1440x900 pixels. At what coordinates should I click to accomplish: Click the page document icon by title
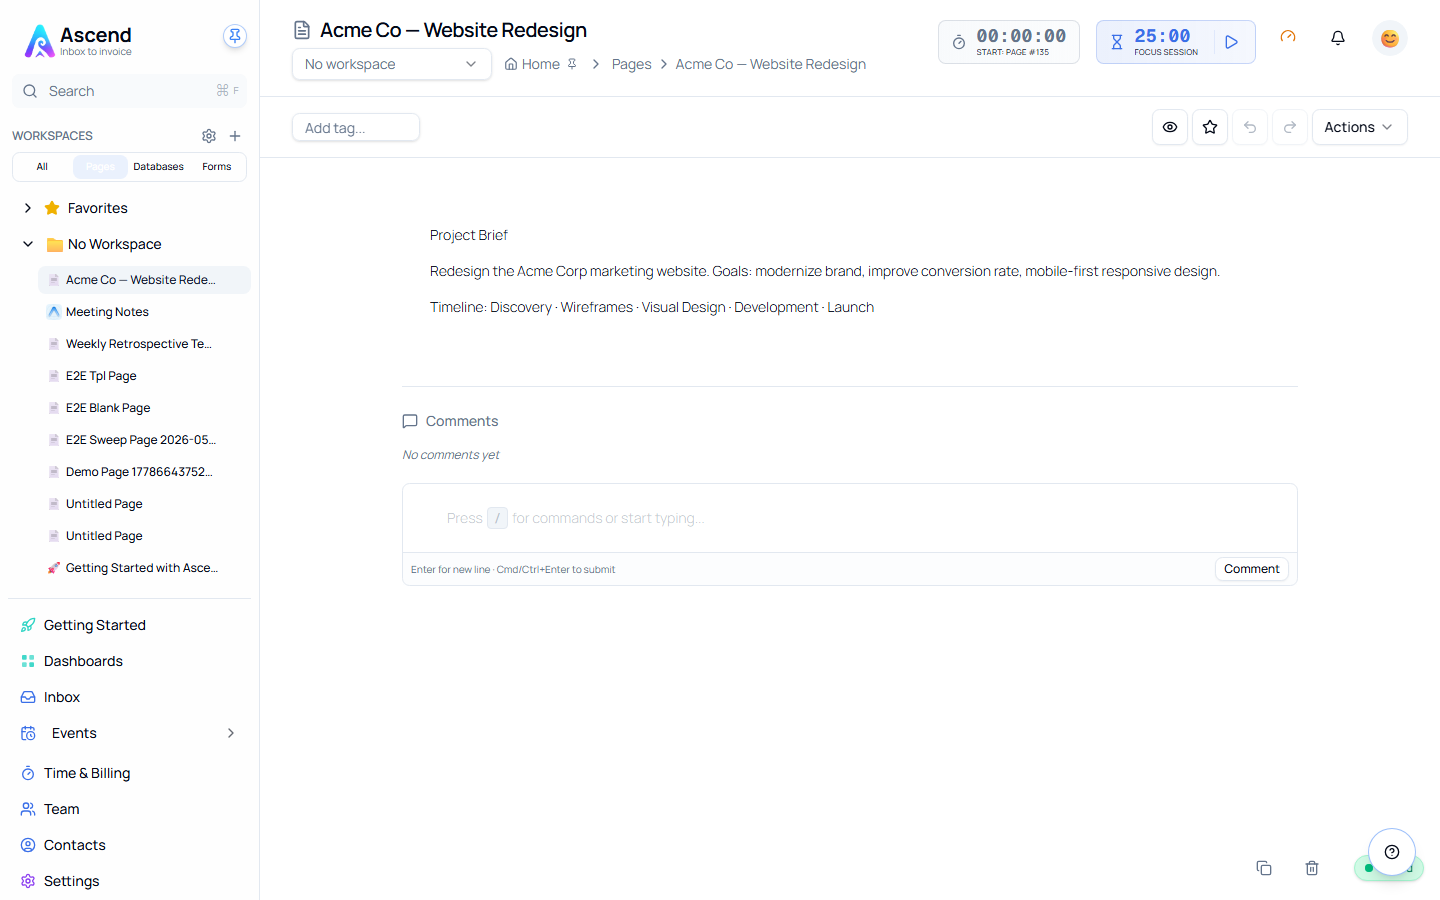[302, 30]
